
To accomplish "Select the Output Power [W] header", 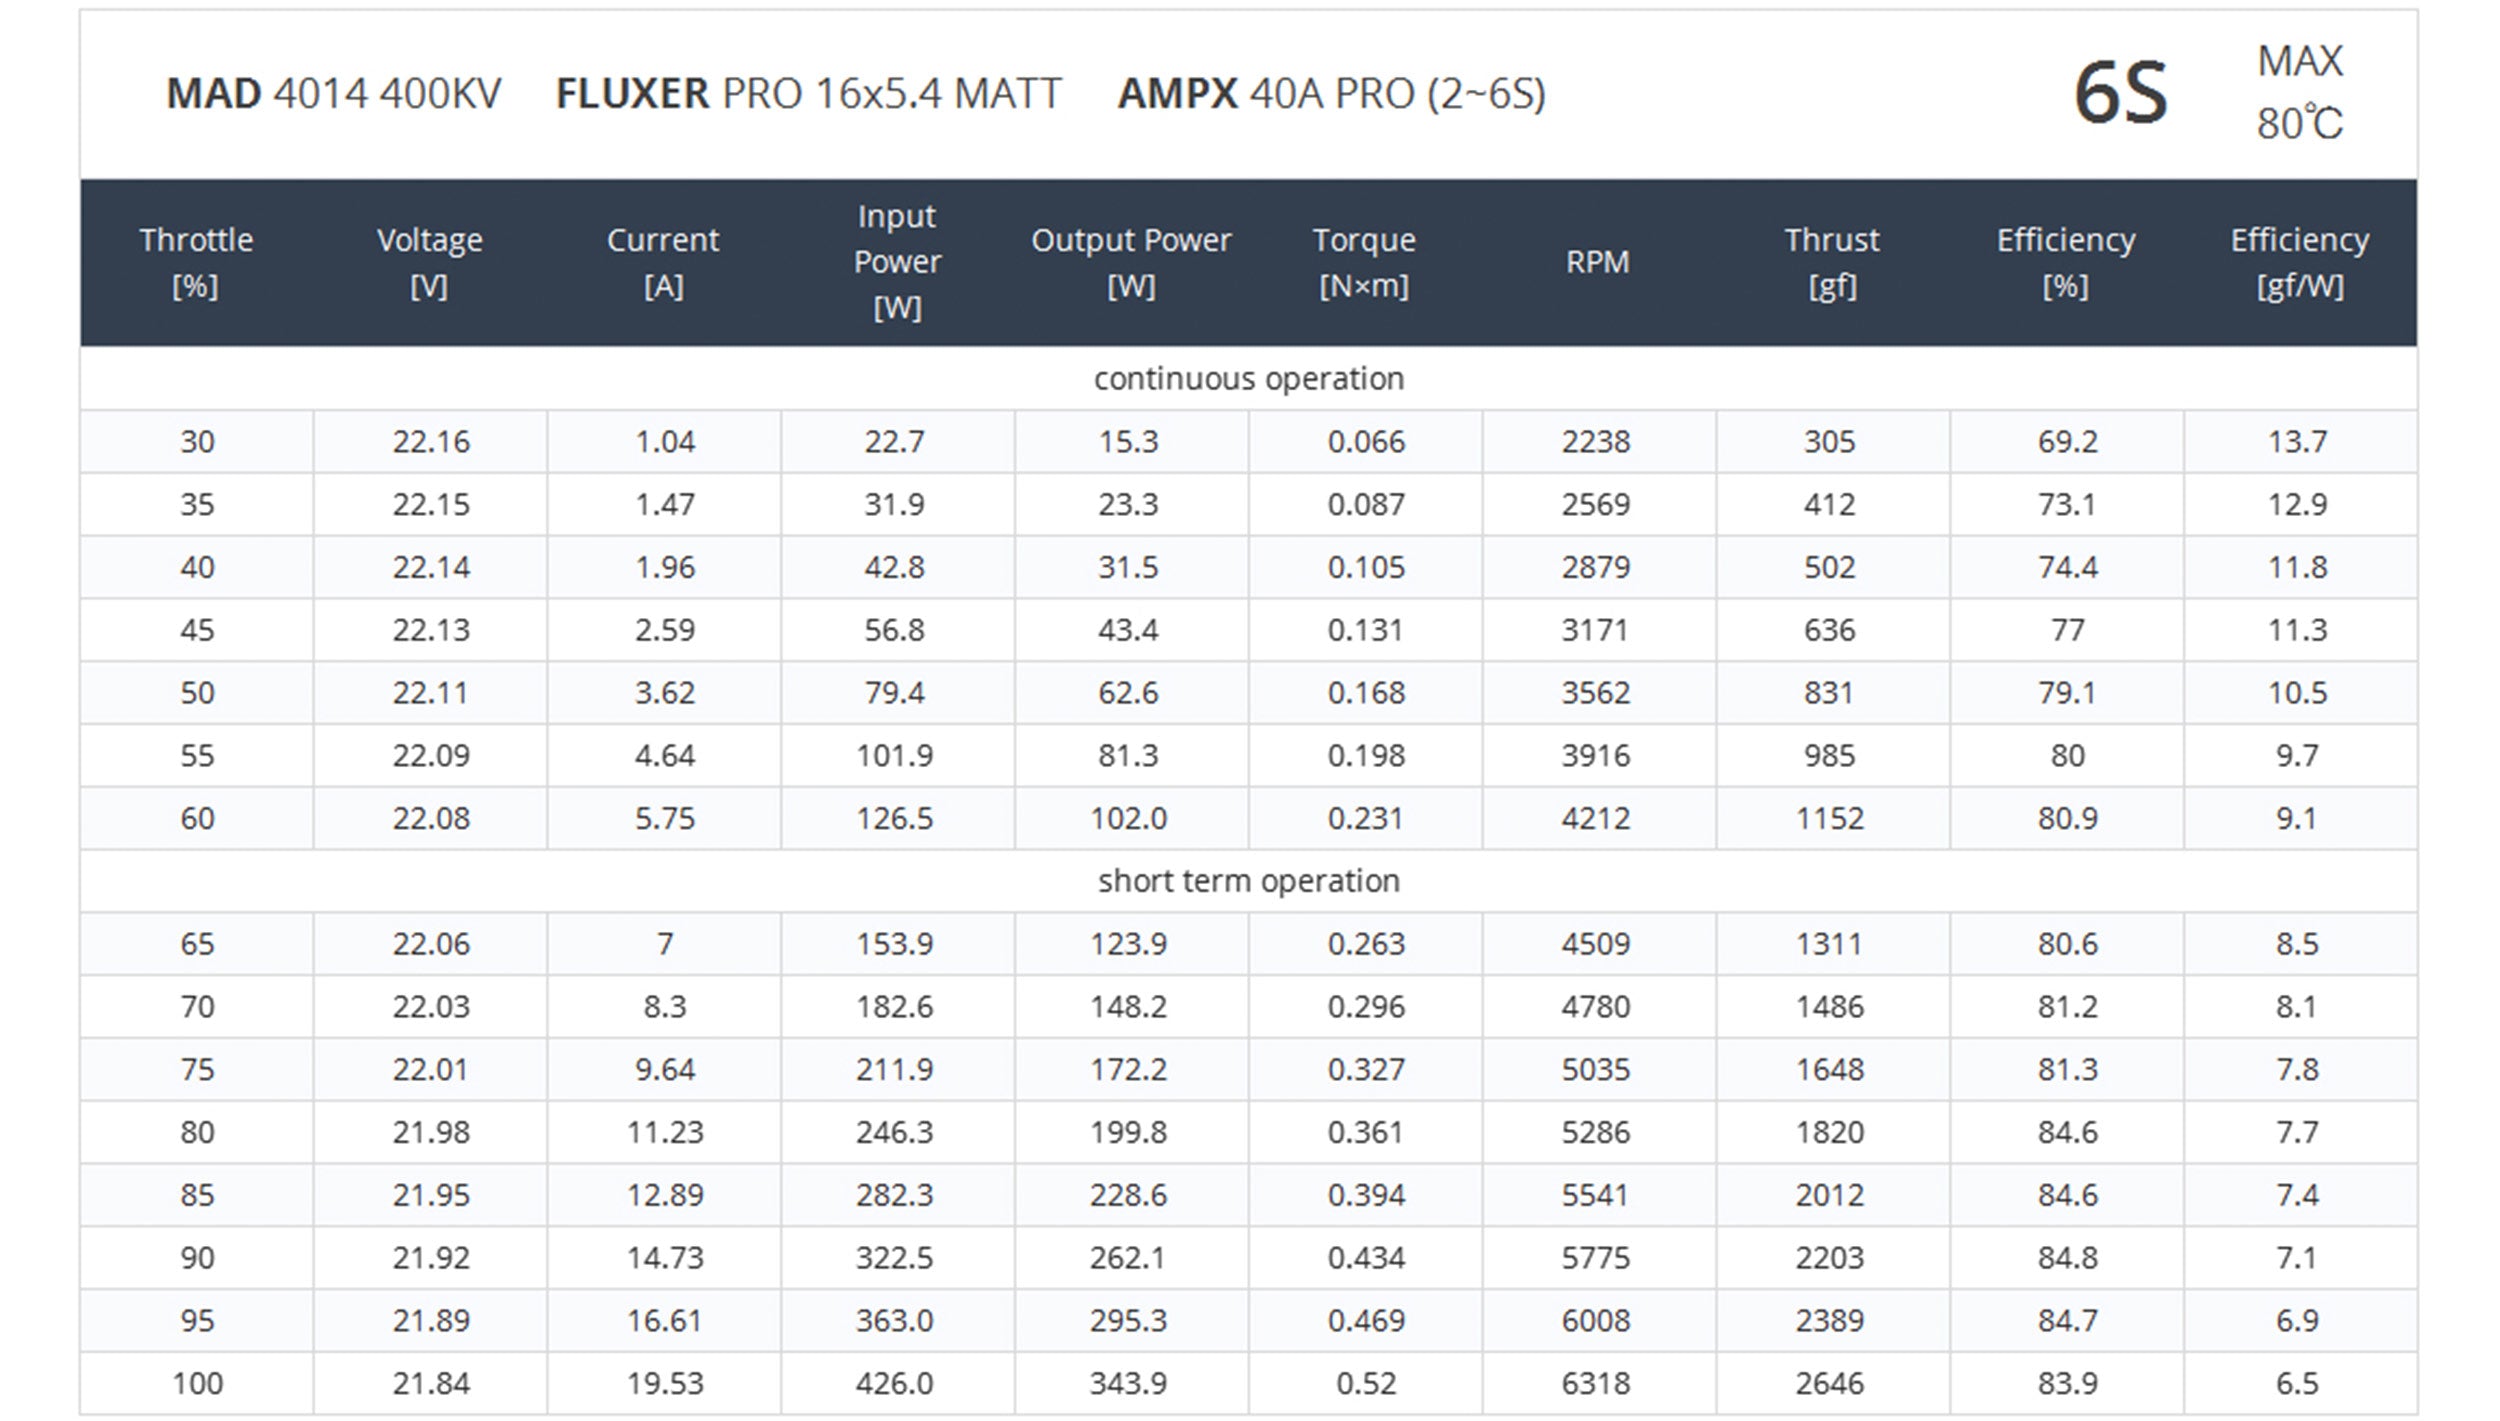I will (1131, 263).
